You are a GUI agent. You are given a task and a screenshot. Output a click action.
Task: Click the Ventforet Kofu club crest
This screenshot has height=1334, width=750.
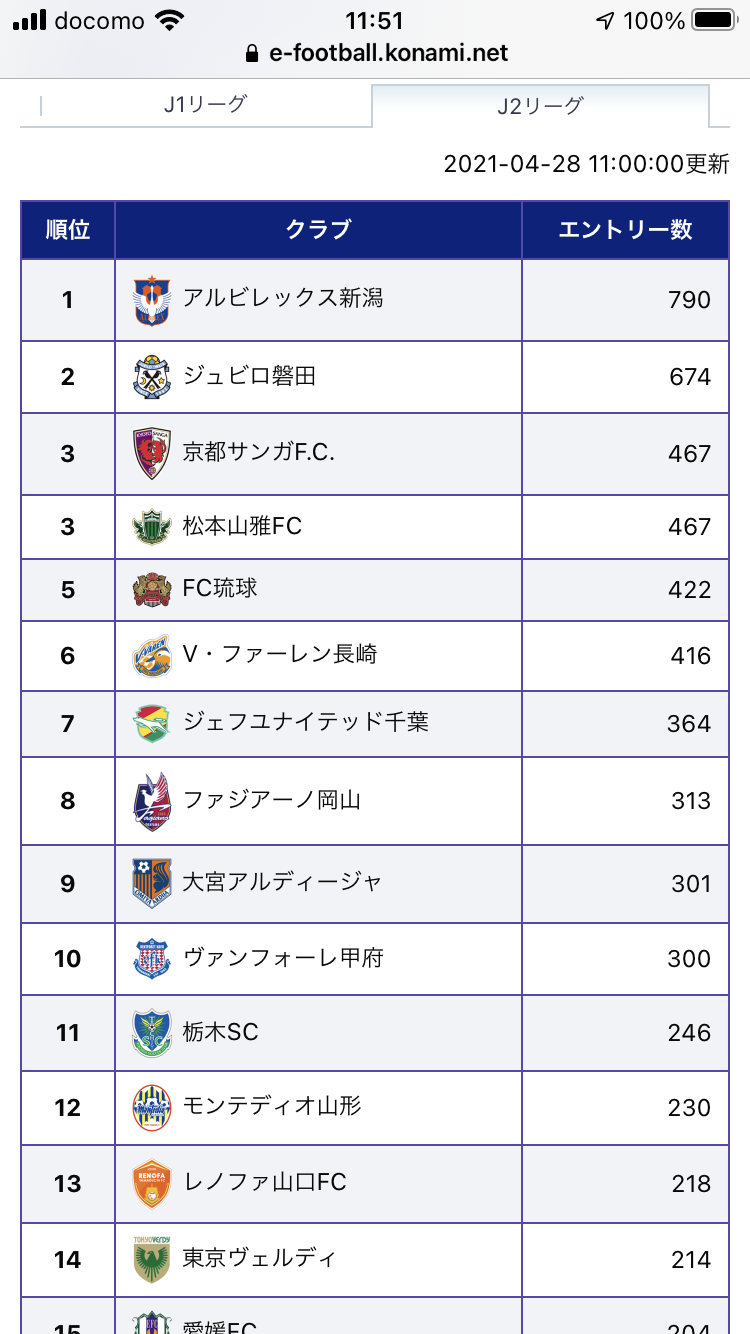click(x=152, y=959)
